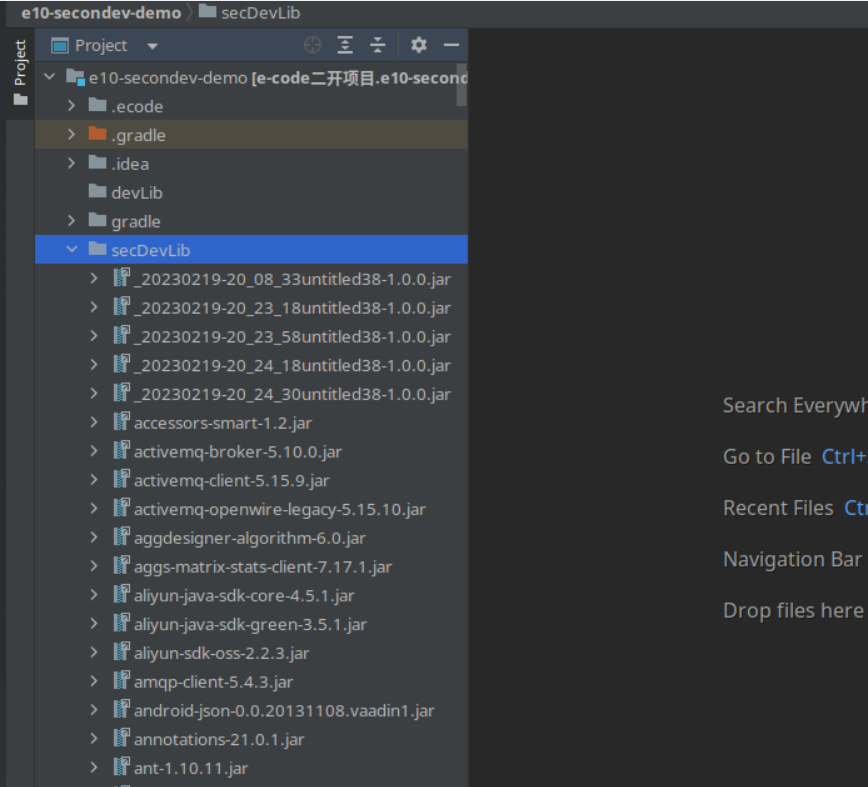868x787 pixels.
Task: Select aliyun-java-sdk-green-3.5.1.jar
Action: (x=251, y=624)
